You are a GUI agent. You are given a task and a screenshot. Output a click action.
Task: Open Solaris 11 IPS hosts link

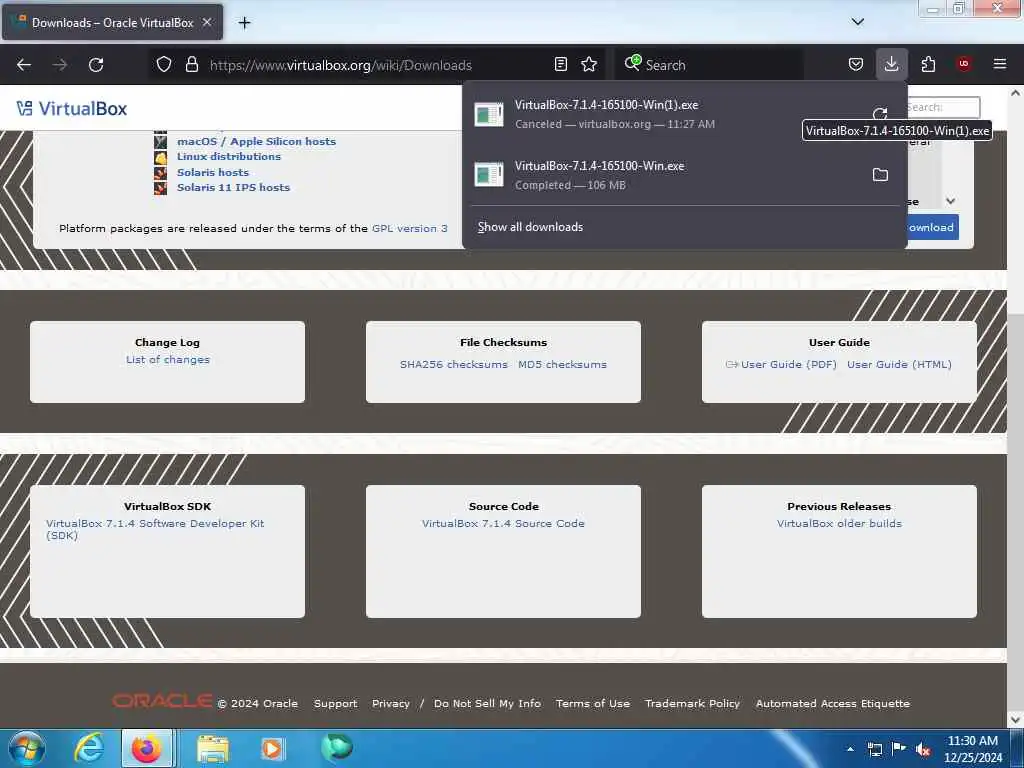pos(233,187)
